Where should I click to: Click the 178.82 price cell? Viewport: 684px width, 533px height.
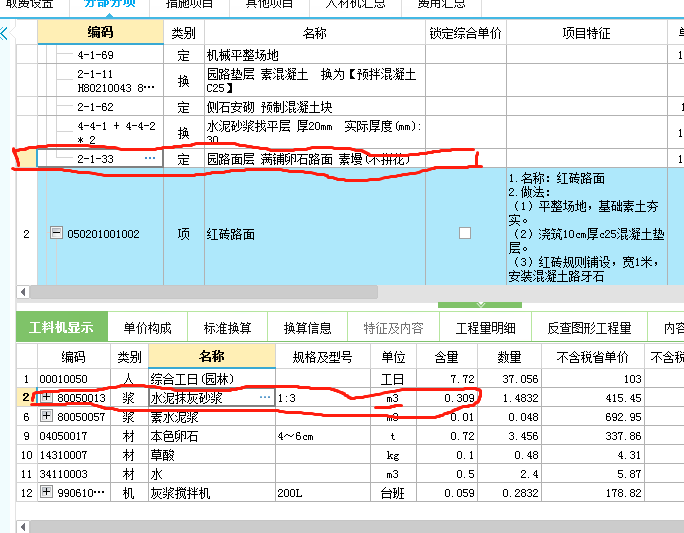592,492
